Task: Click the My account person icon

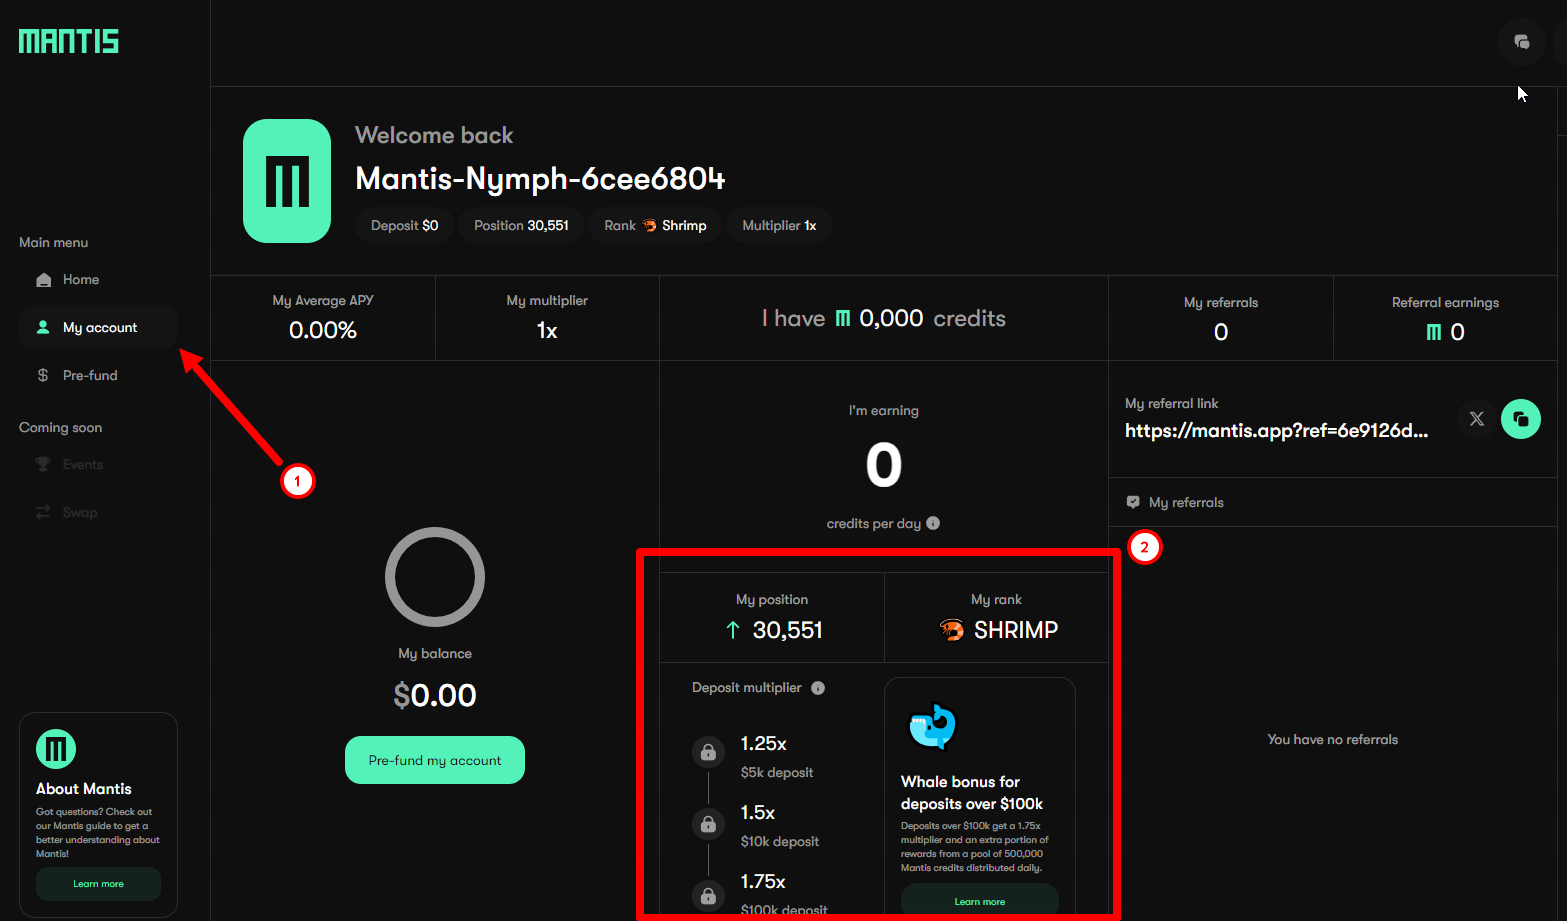Action: [43, 327]
